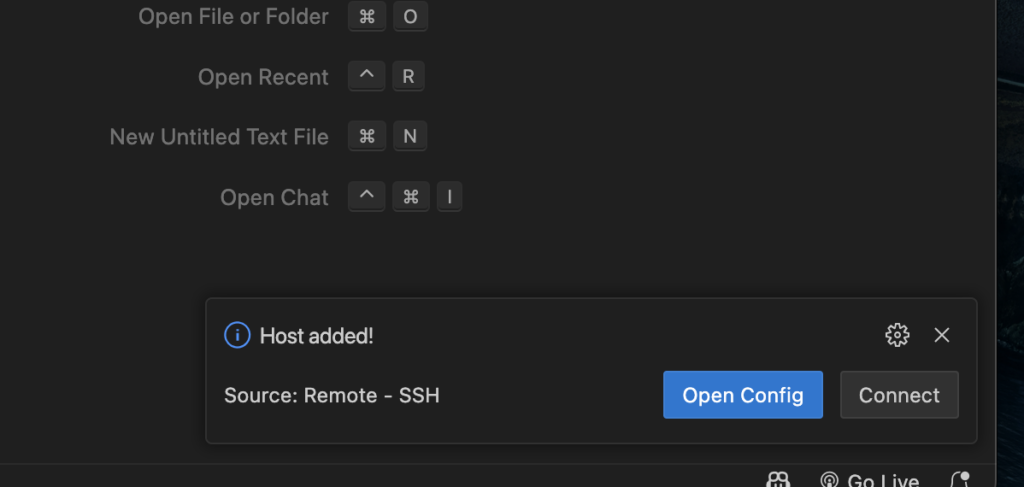Click the R keycap beside Open Recent
The height and width of the screenshot is (487, 1024).
(x=409, y=77)
